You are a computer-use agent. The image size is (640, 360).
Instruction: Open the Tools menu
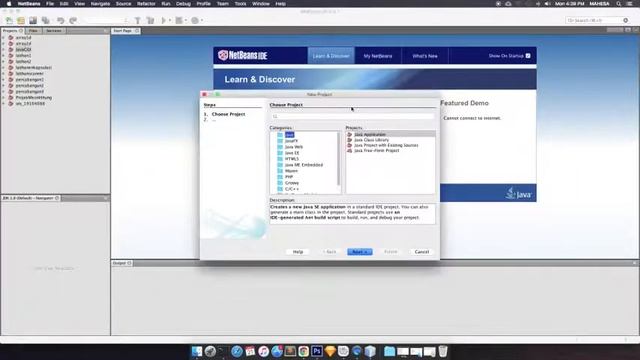[240, 4]
